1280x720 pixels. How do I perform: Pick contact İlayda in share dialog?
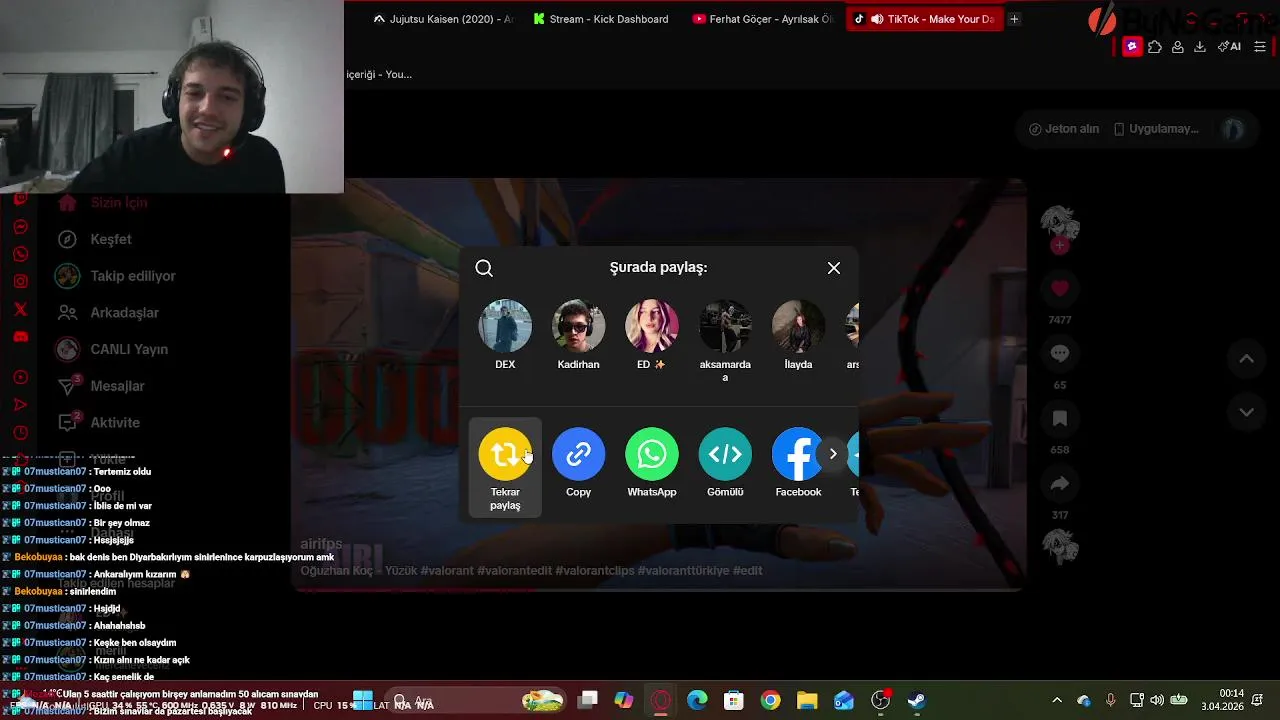coord(798,335)
